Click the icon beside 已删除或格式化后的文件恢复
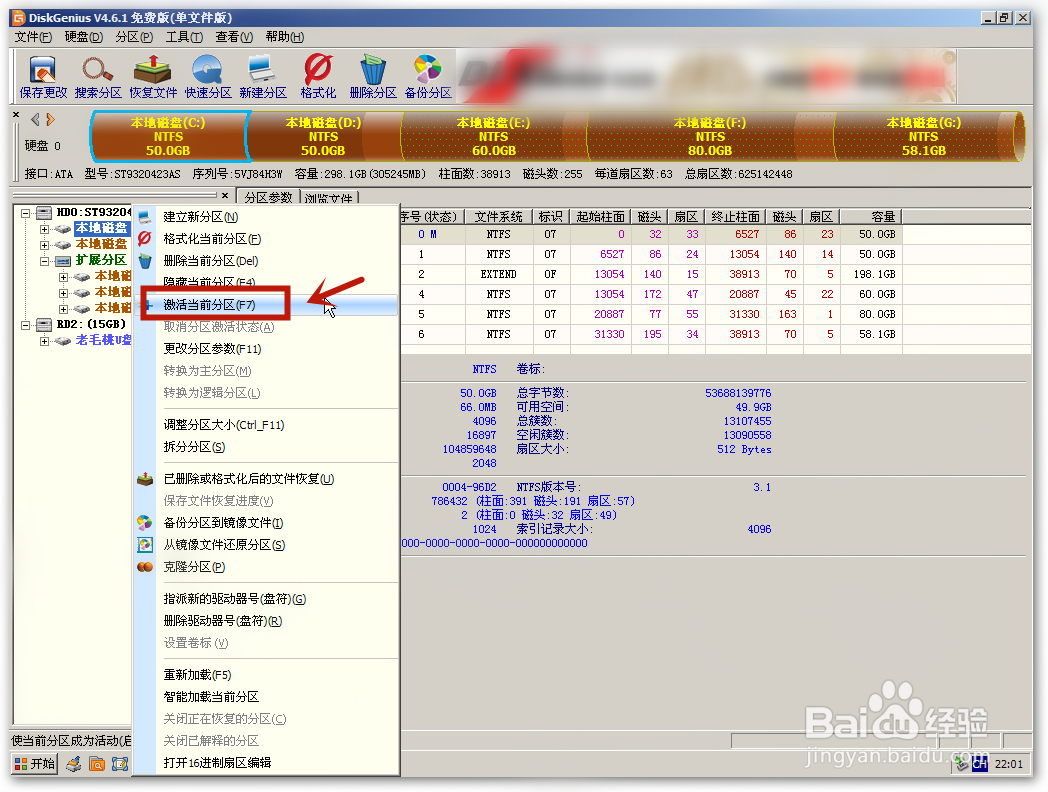The width and height of the screenshot is (1048, 792). click(x=145, y=479)
